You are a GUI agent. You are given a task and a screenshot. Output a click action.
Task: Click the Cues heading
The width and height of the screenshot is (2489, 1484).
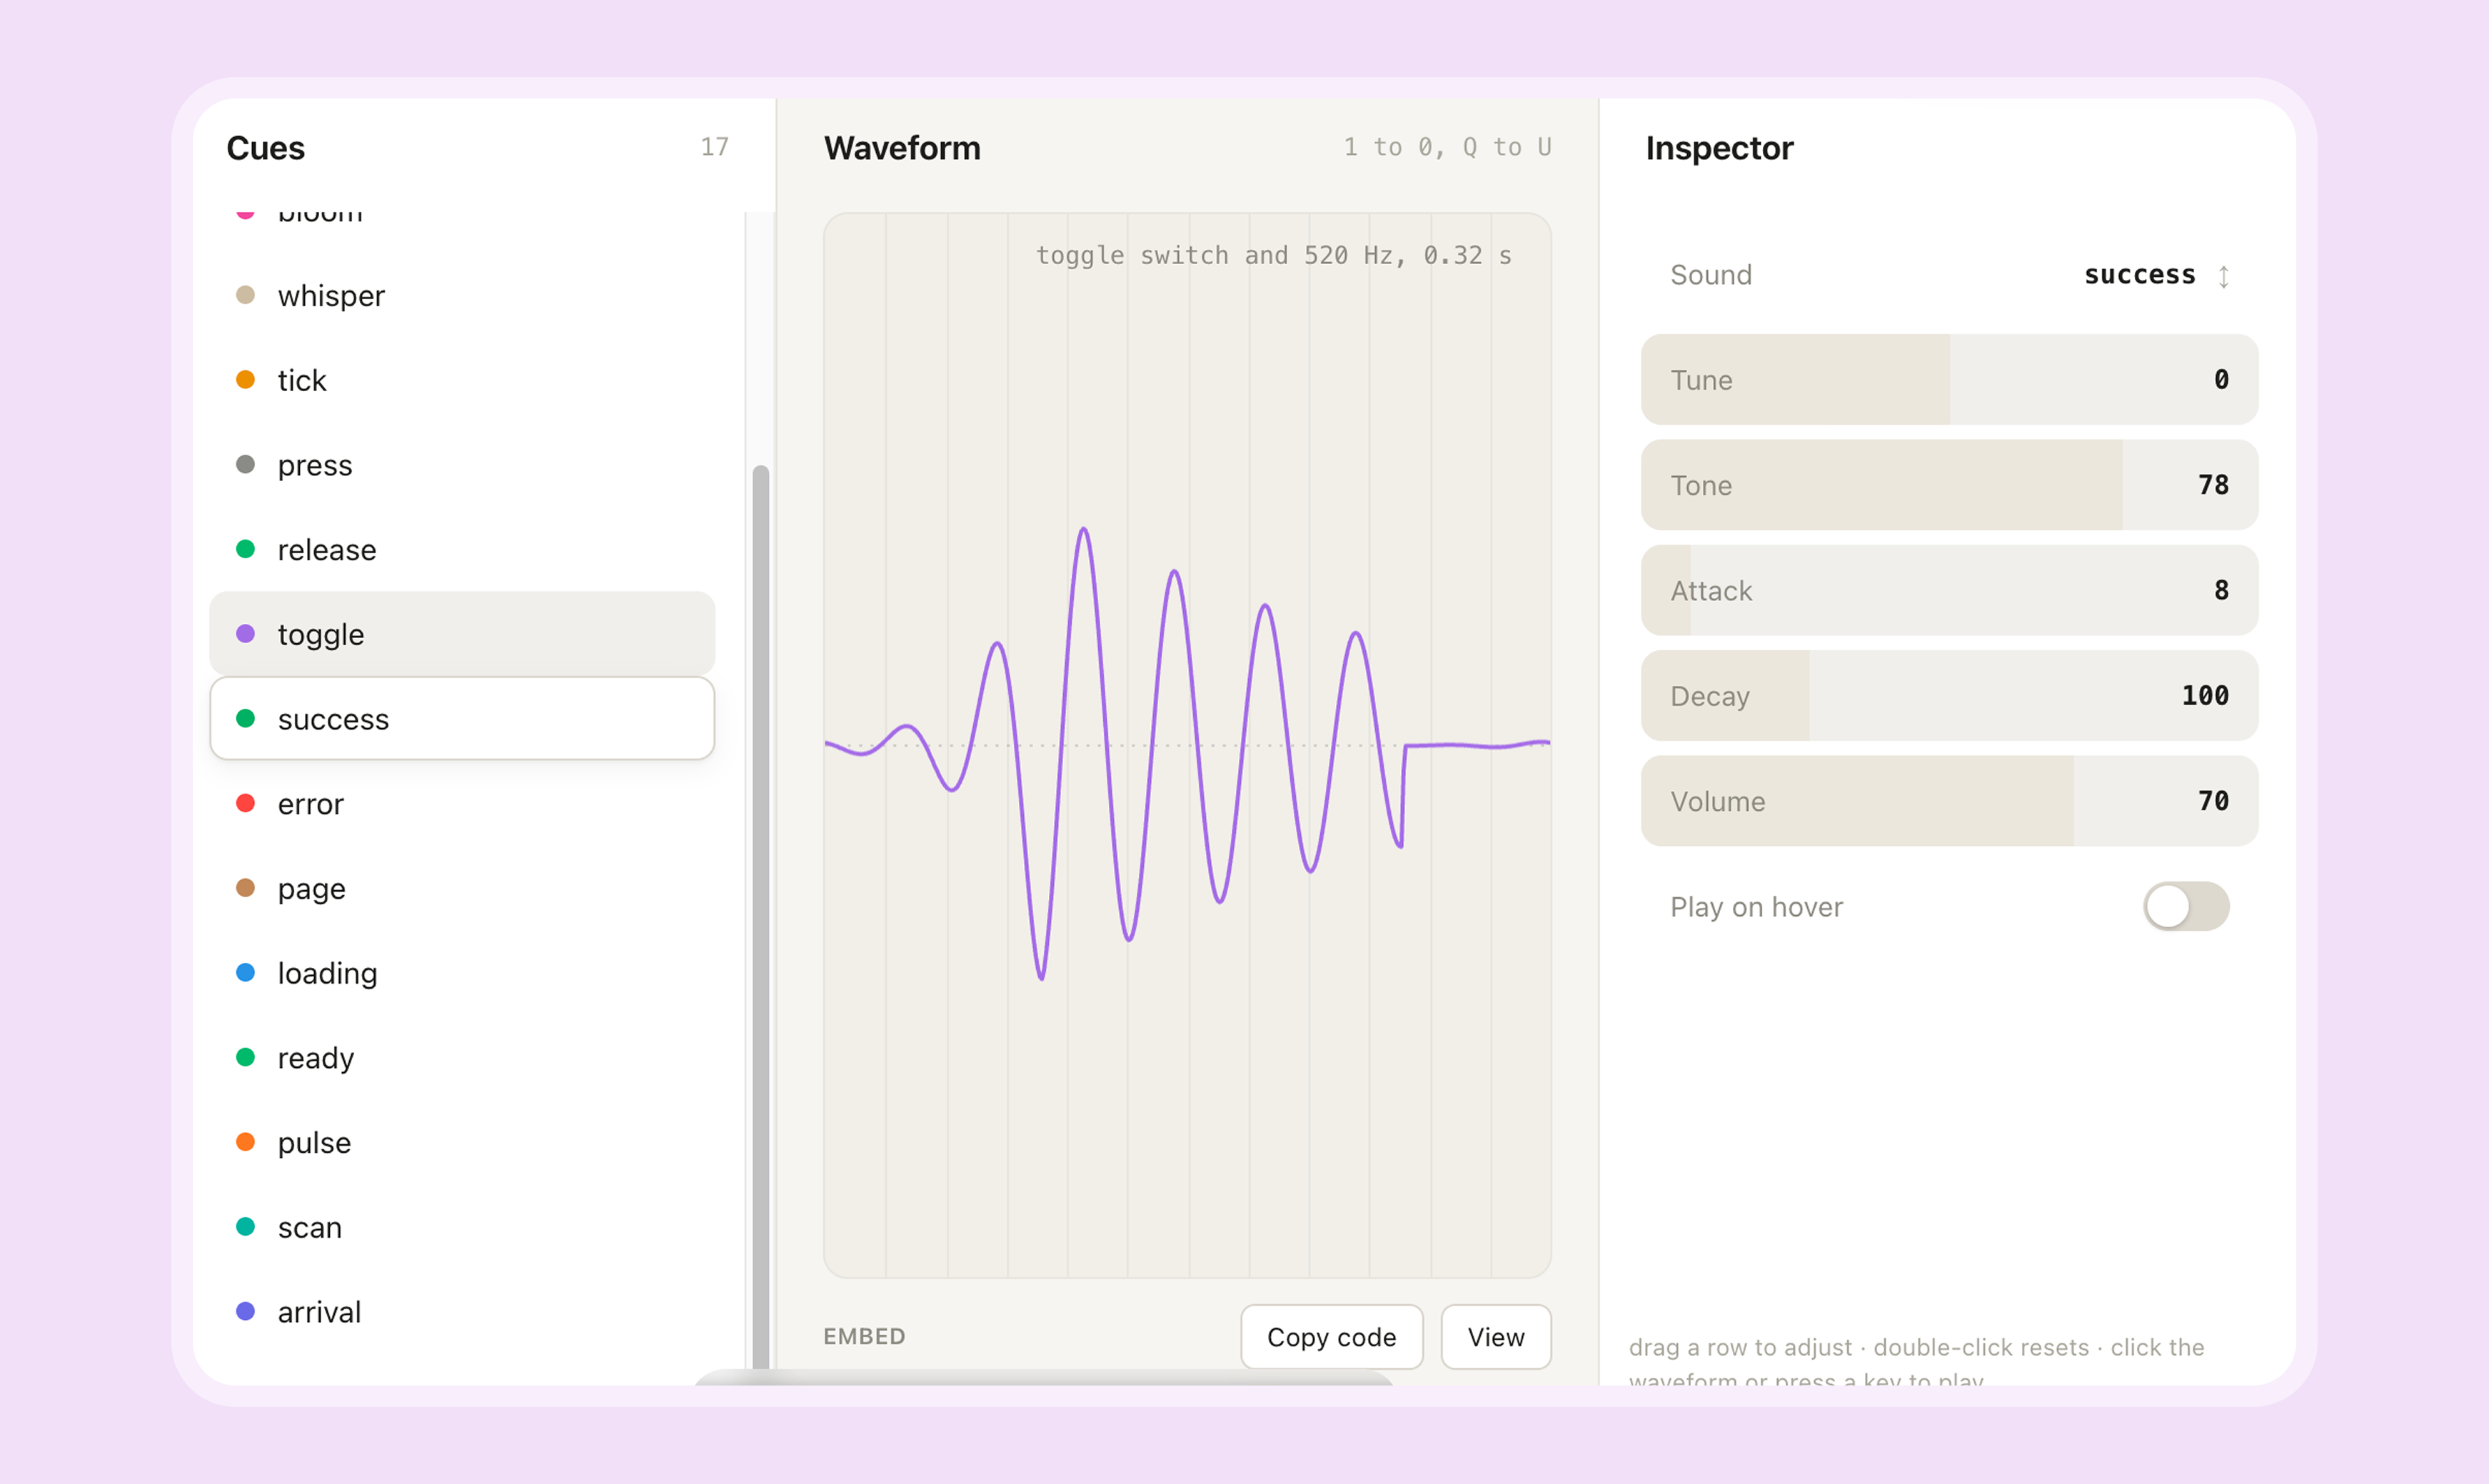[x=265, y=148]
